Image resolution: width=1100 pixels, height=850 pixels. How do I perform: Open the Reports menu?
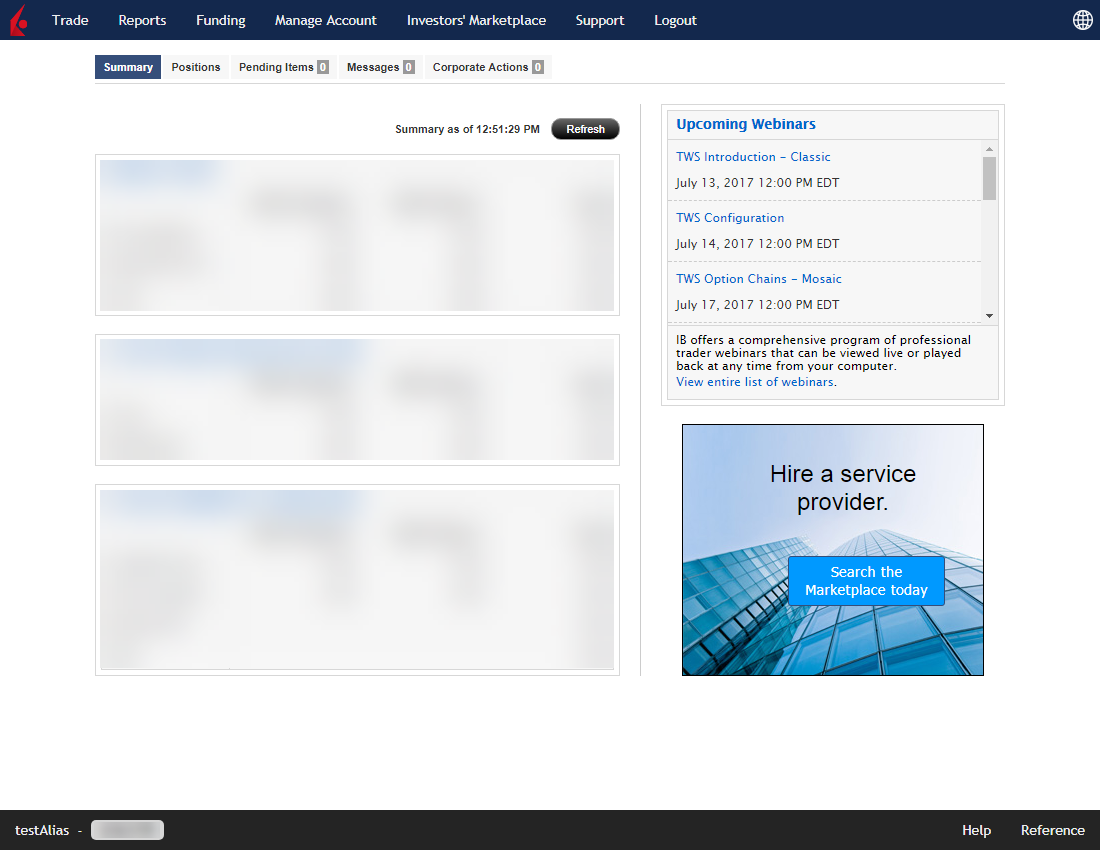click(x=142, y=20)
